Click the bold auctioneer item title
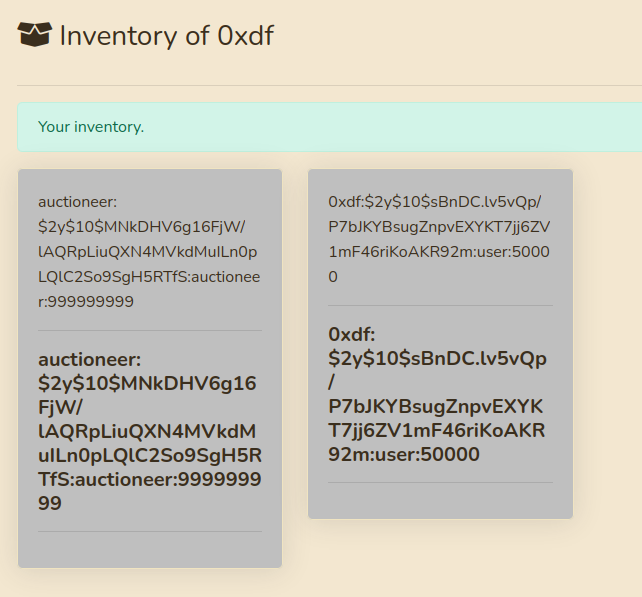The height and width of the screenshot is (597, 642). click(x=149, y=431)
